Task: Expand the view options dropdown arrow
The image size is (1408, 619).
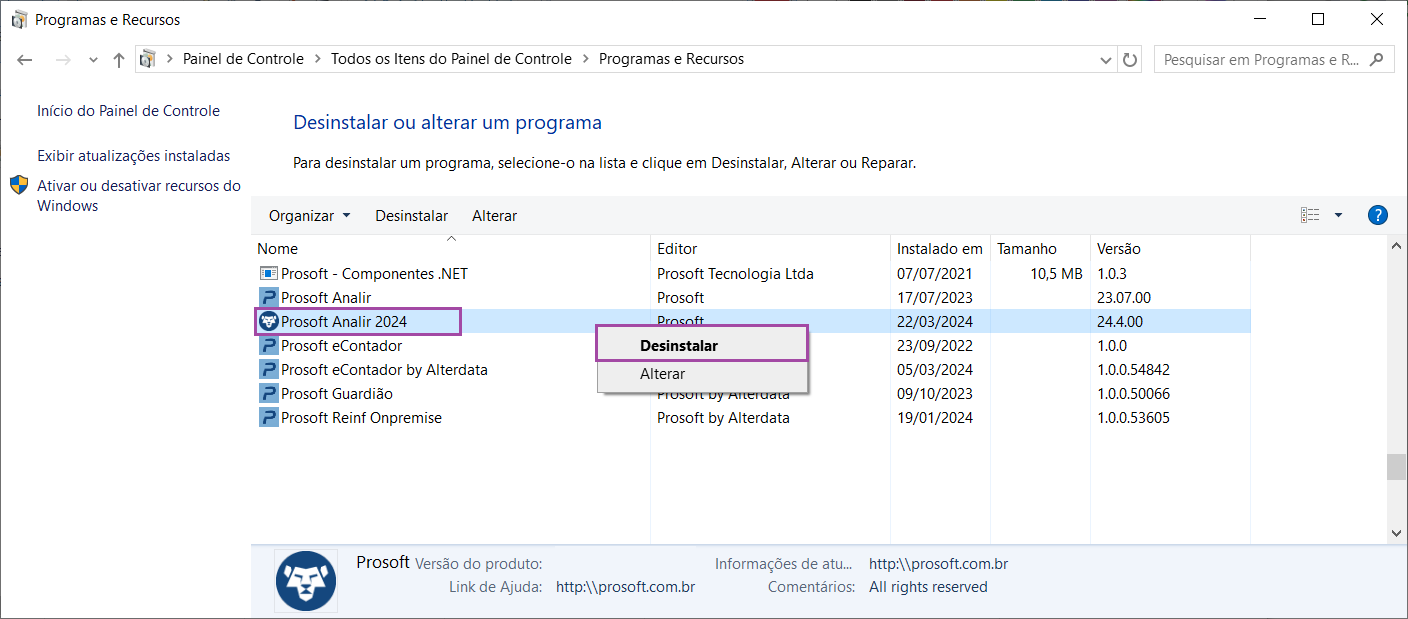Action: pos(1338,215)
